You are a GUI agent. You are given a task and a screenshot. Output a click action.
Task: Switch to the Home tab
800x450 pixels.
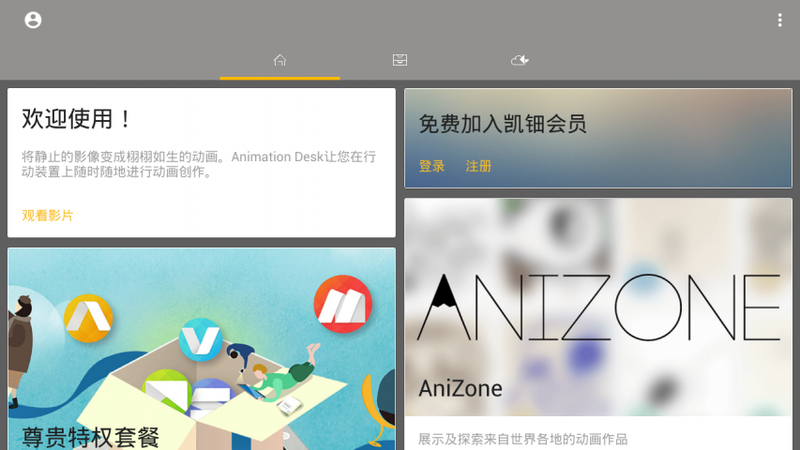pos(280,60)
